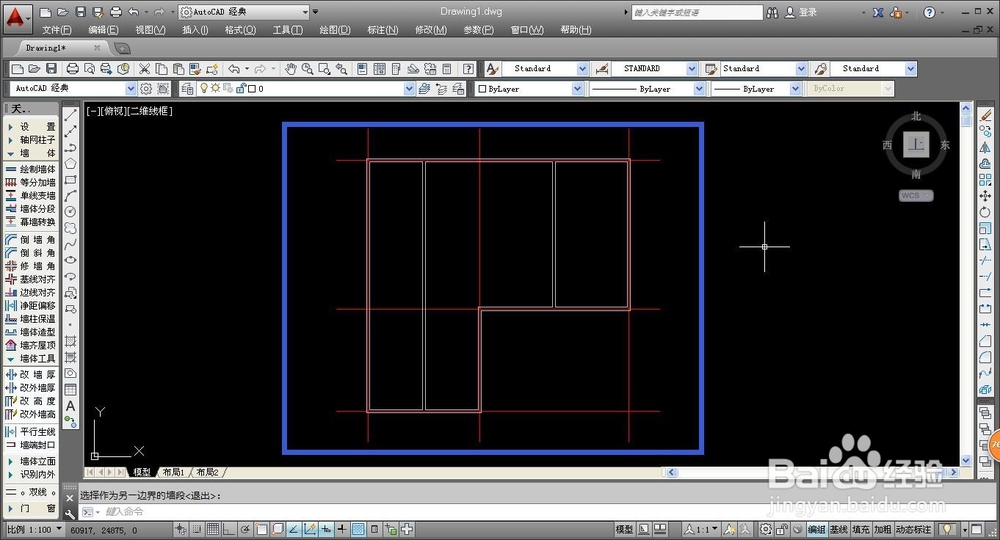The height and width of the screenshot is (540, 1000).
Task: Click the vertical scrollbar down arrow of the drawing area
Action: click(x=966, y=460)
